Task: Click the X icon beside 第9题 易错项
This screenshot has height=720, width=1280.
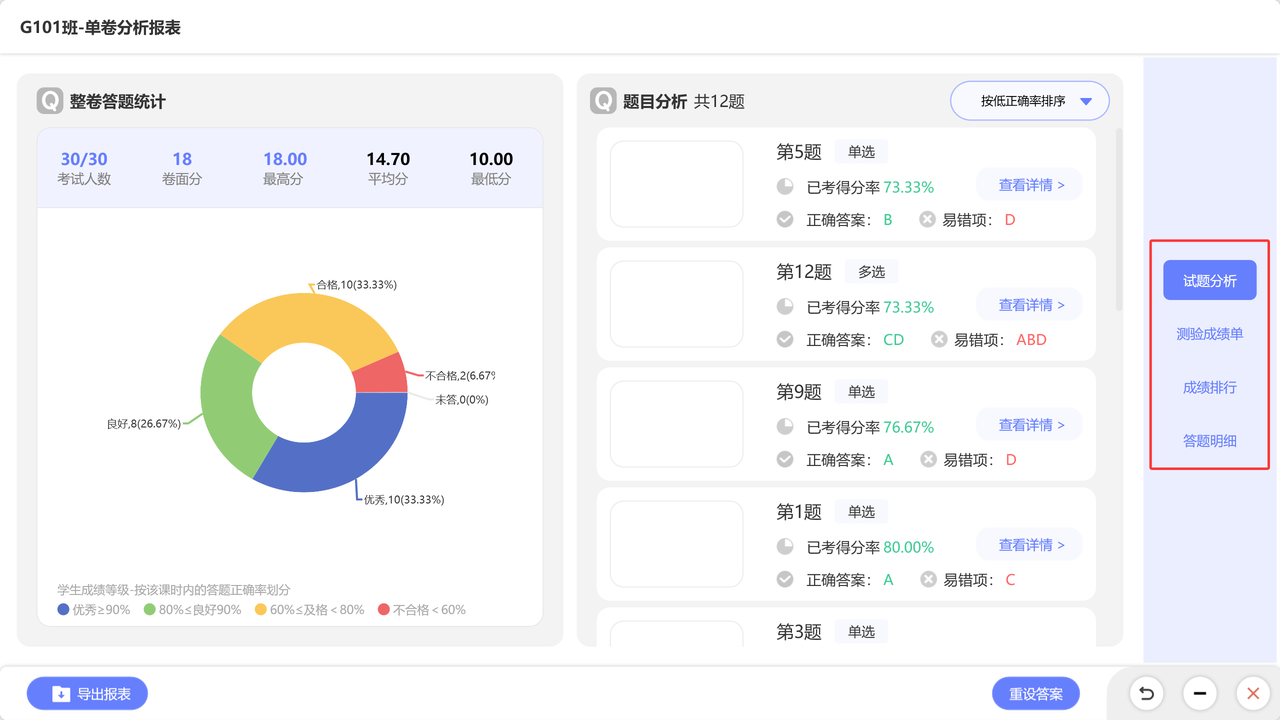Action: (928, 460)
